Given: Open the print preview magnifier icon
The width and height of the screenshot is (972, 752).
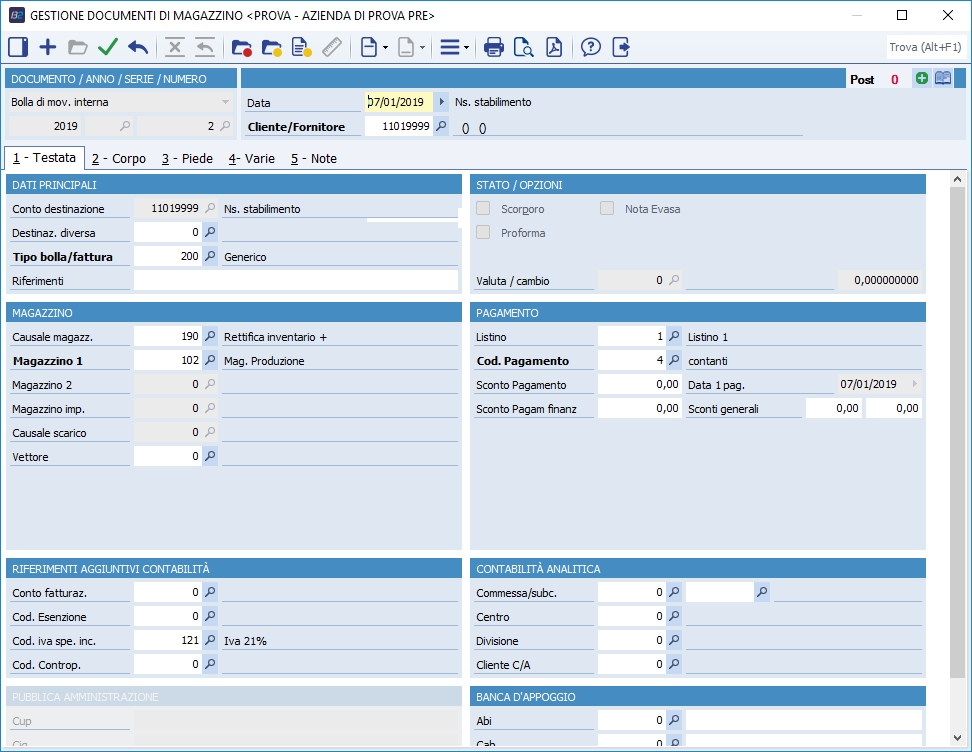Looking at the screenshot, I should 523,47.
